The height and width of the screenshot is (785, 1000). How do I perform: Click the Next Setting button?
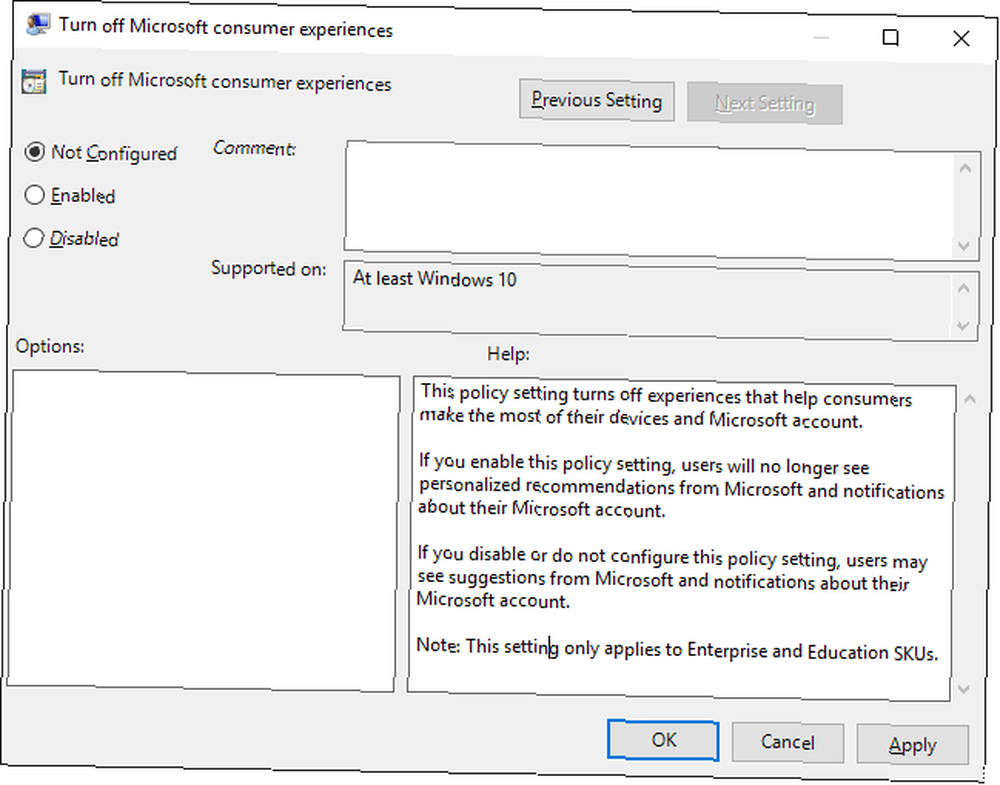(765, 103)
